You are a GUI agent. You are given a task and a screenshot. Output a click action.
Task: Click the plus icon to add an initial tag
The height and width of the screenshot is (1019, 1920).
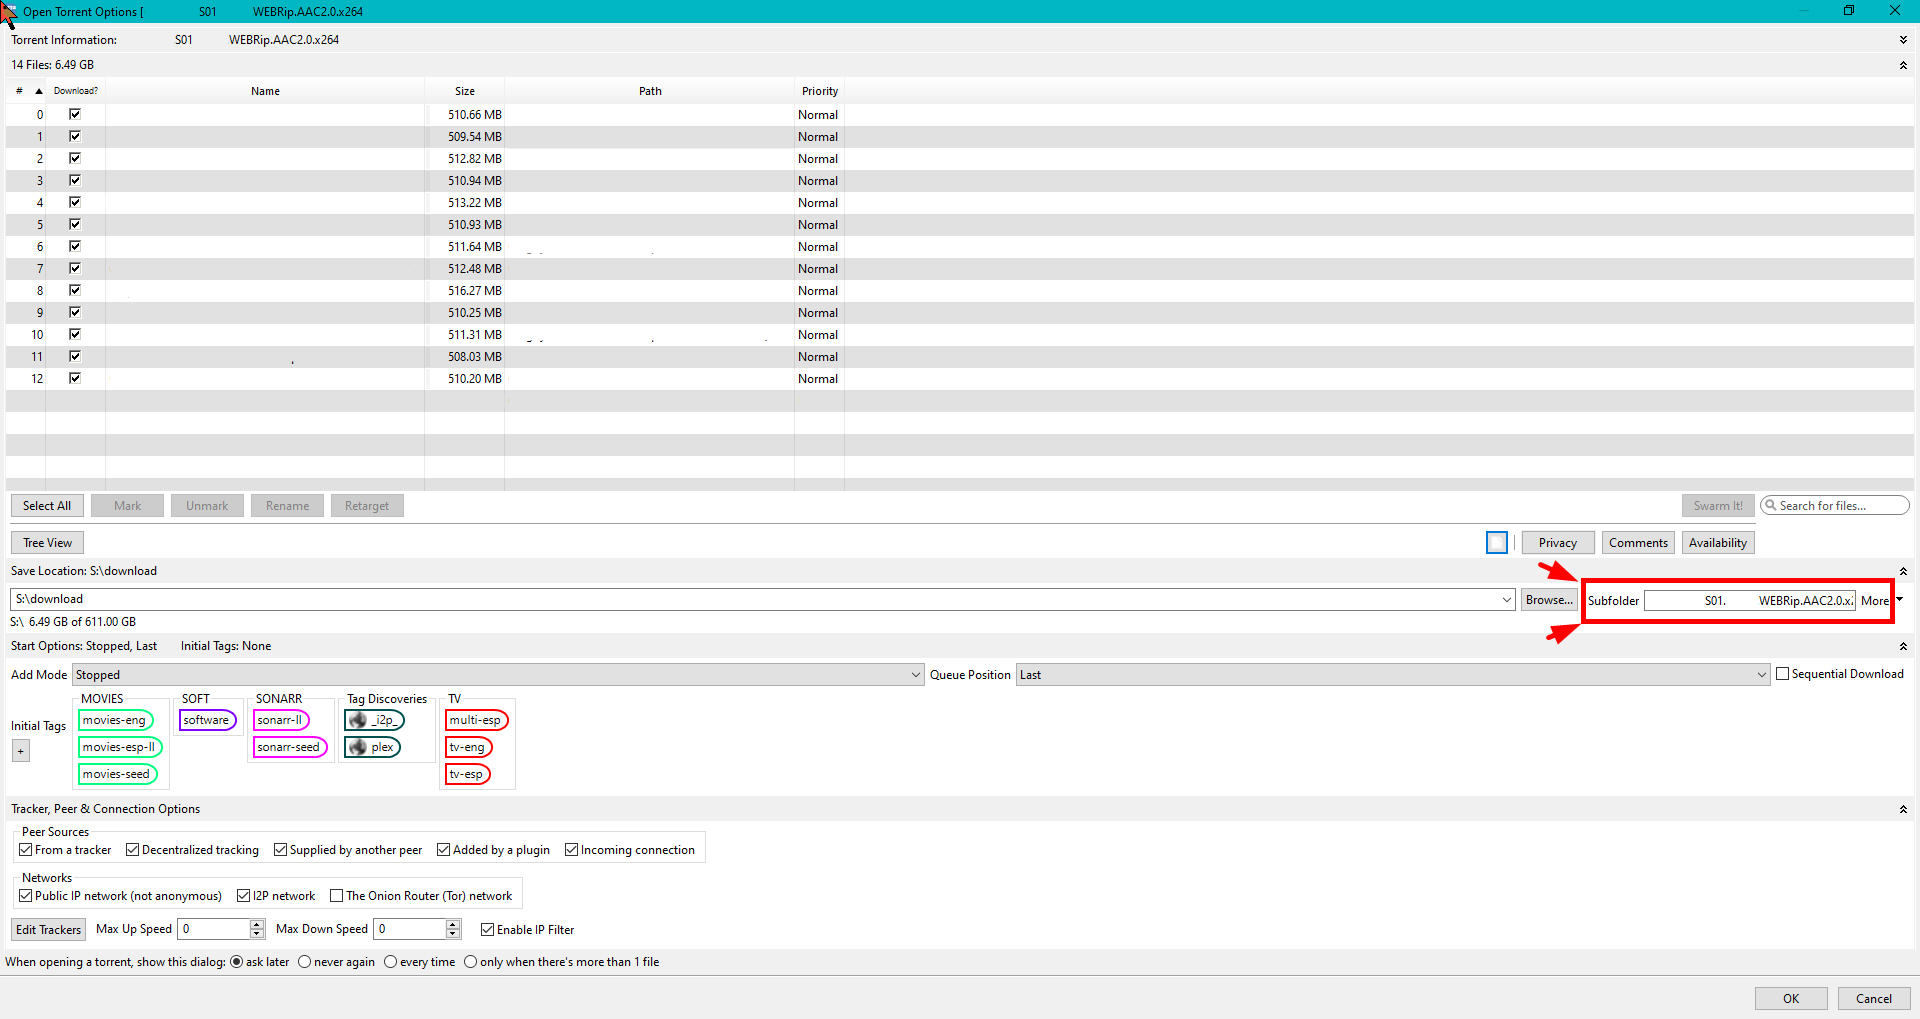pyautogui.click(x=21, y=751)
